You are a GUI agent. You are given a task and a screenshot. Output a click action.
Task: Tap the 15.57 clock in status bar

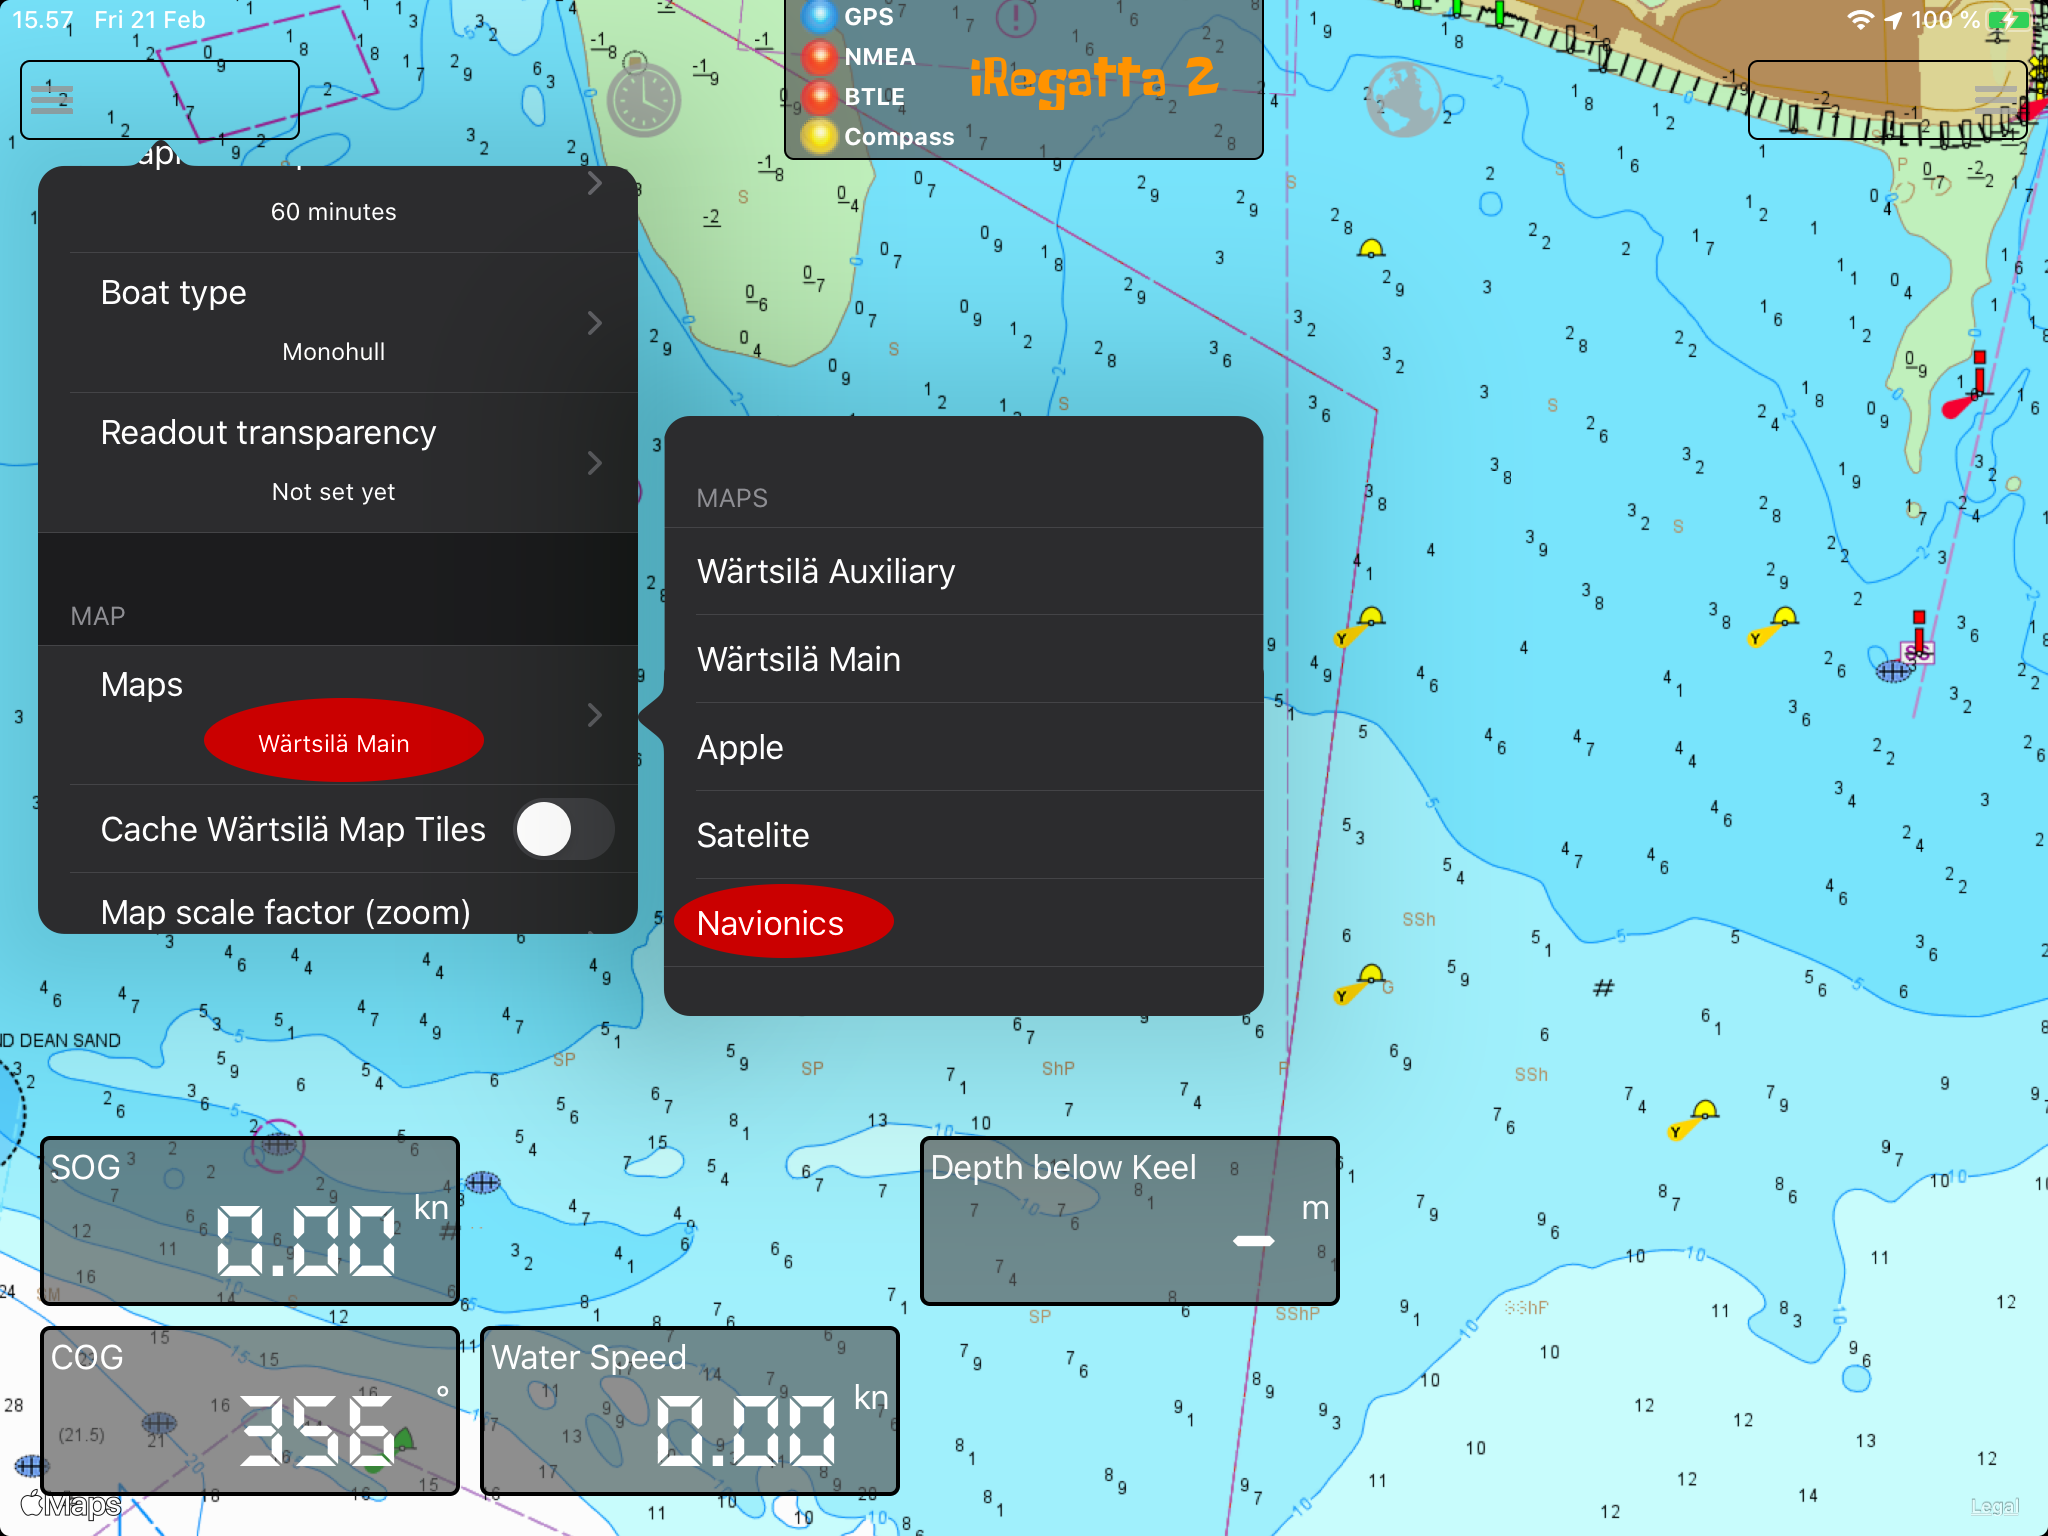pyautogui.click(x=42, y=19)
